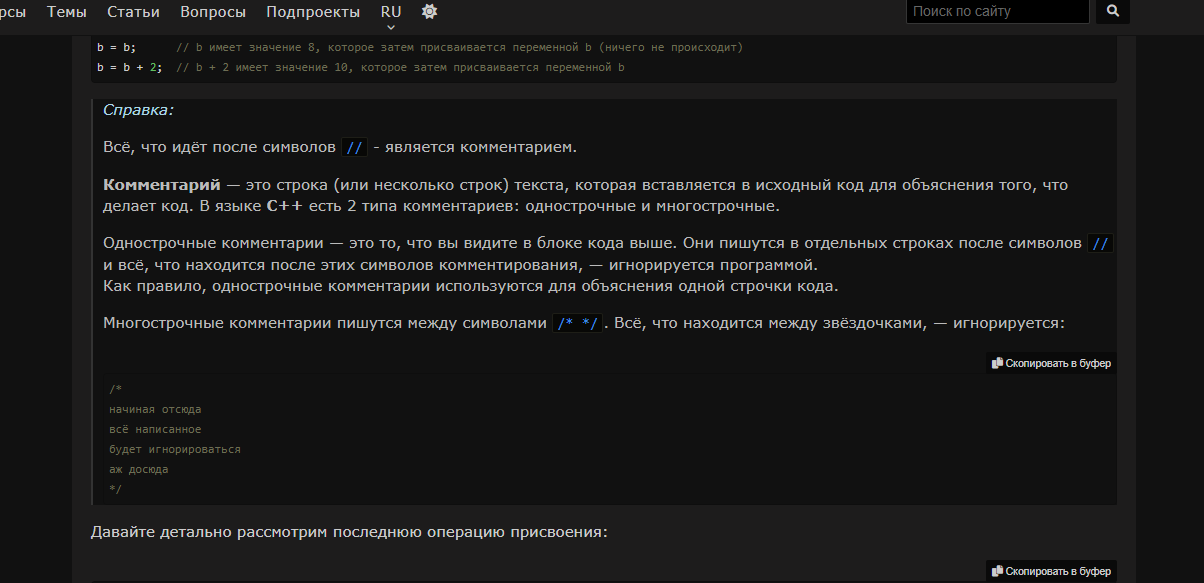Click the code line b = b;

[117, 48]
